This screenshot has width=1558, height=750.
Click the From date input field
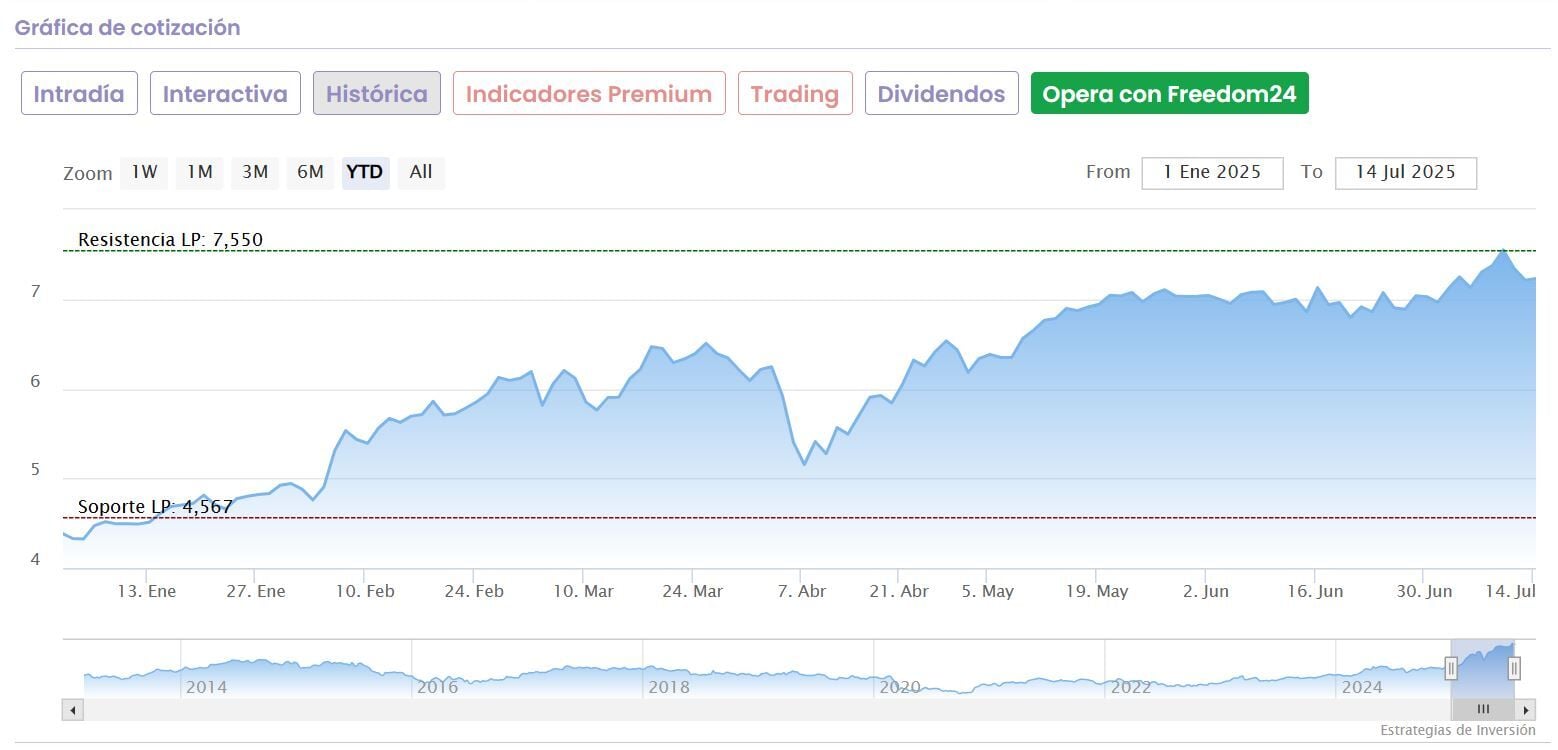point(1212,172)
